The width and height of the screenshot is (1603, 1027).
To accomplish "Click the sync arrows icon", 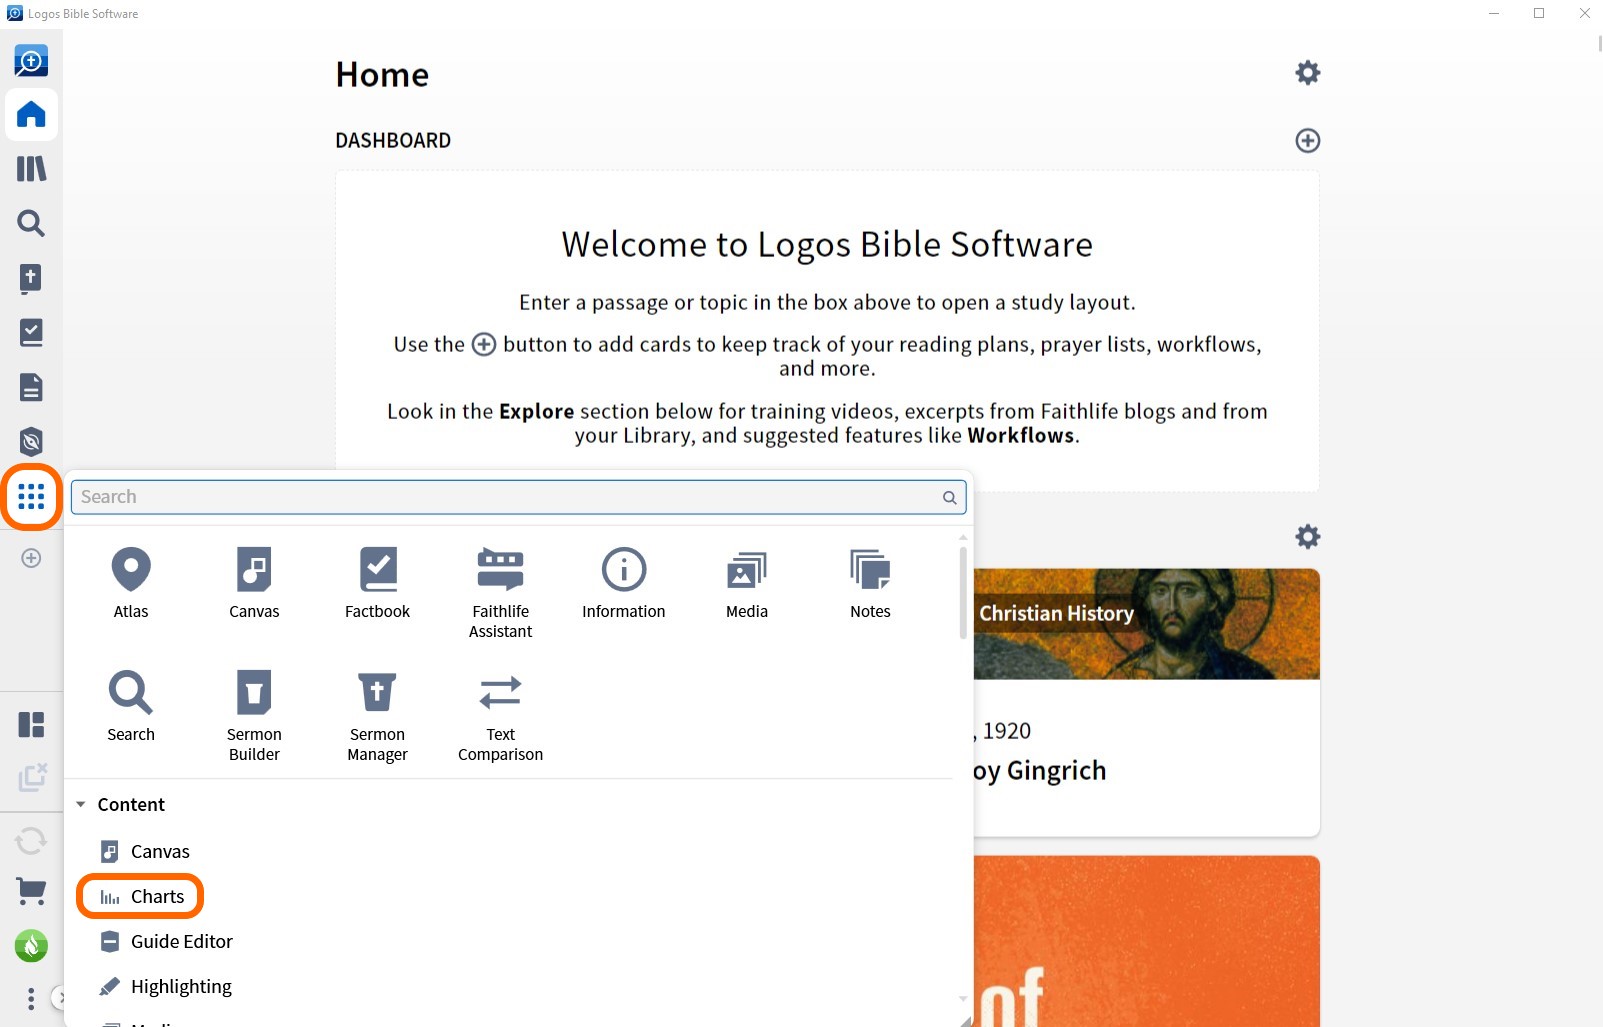I will 31,840.
